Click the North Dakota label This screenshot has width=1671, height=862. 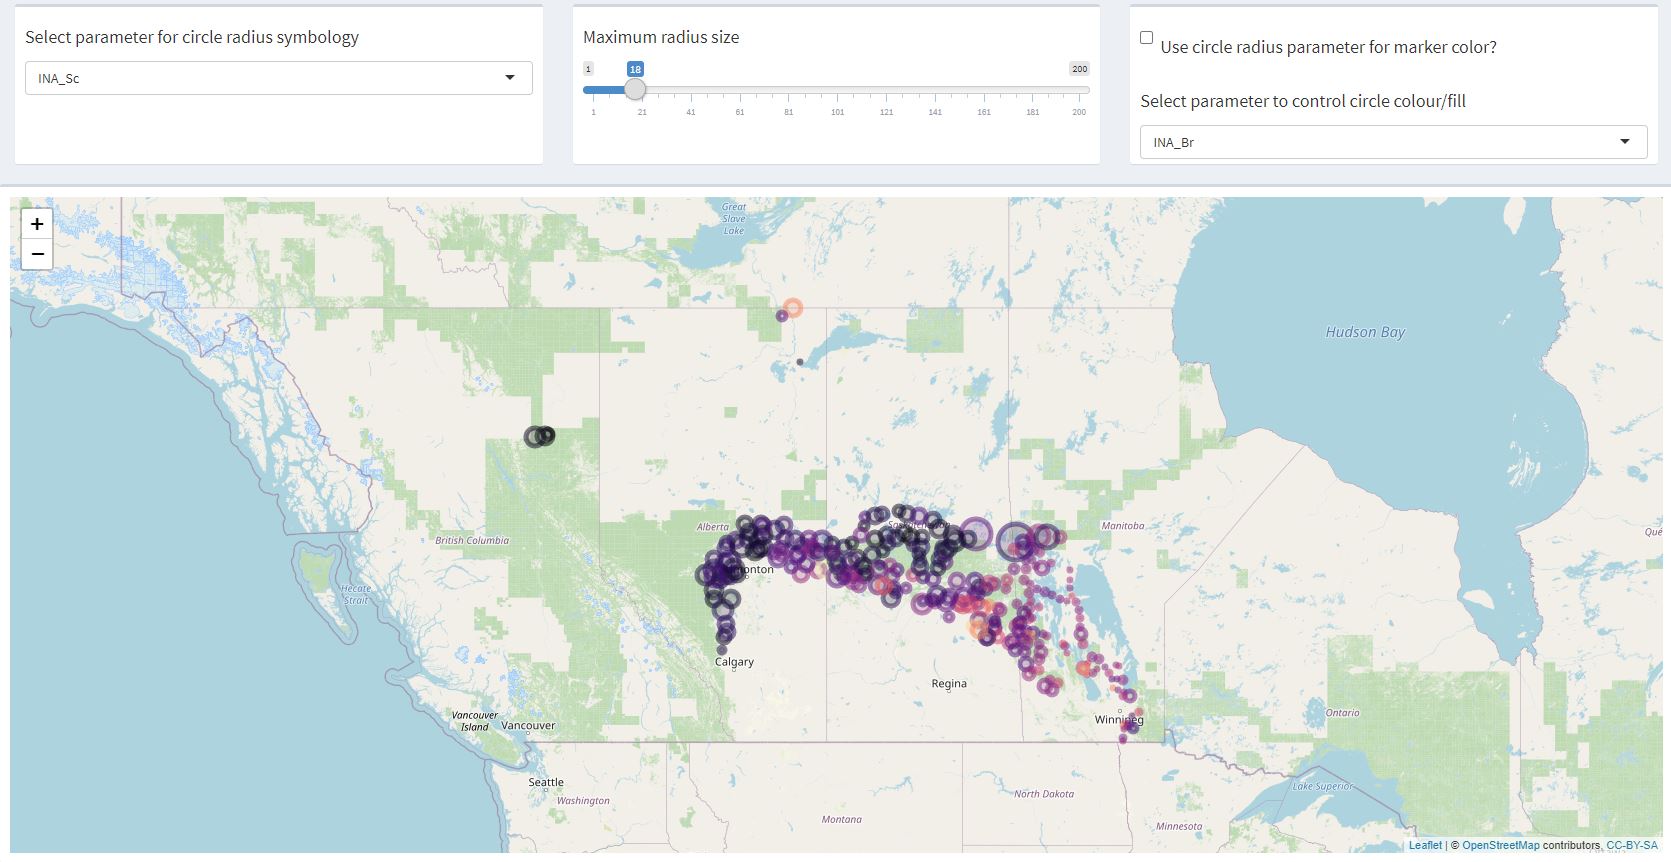tap(1044, 794)
